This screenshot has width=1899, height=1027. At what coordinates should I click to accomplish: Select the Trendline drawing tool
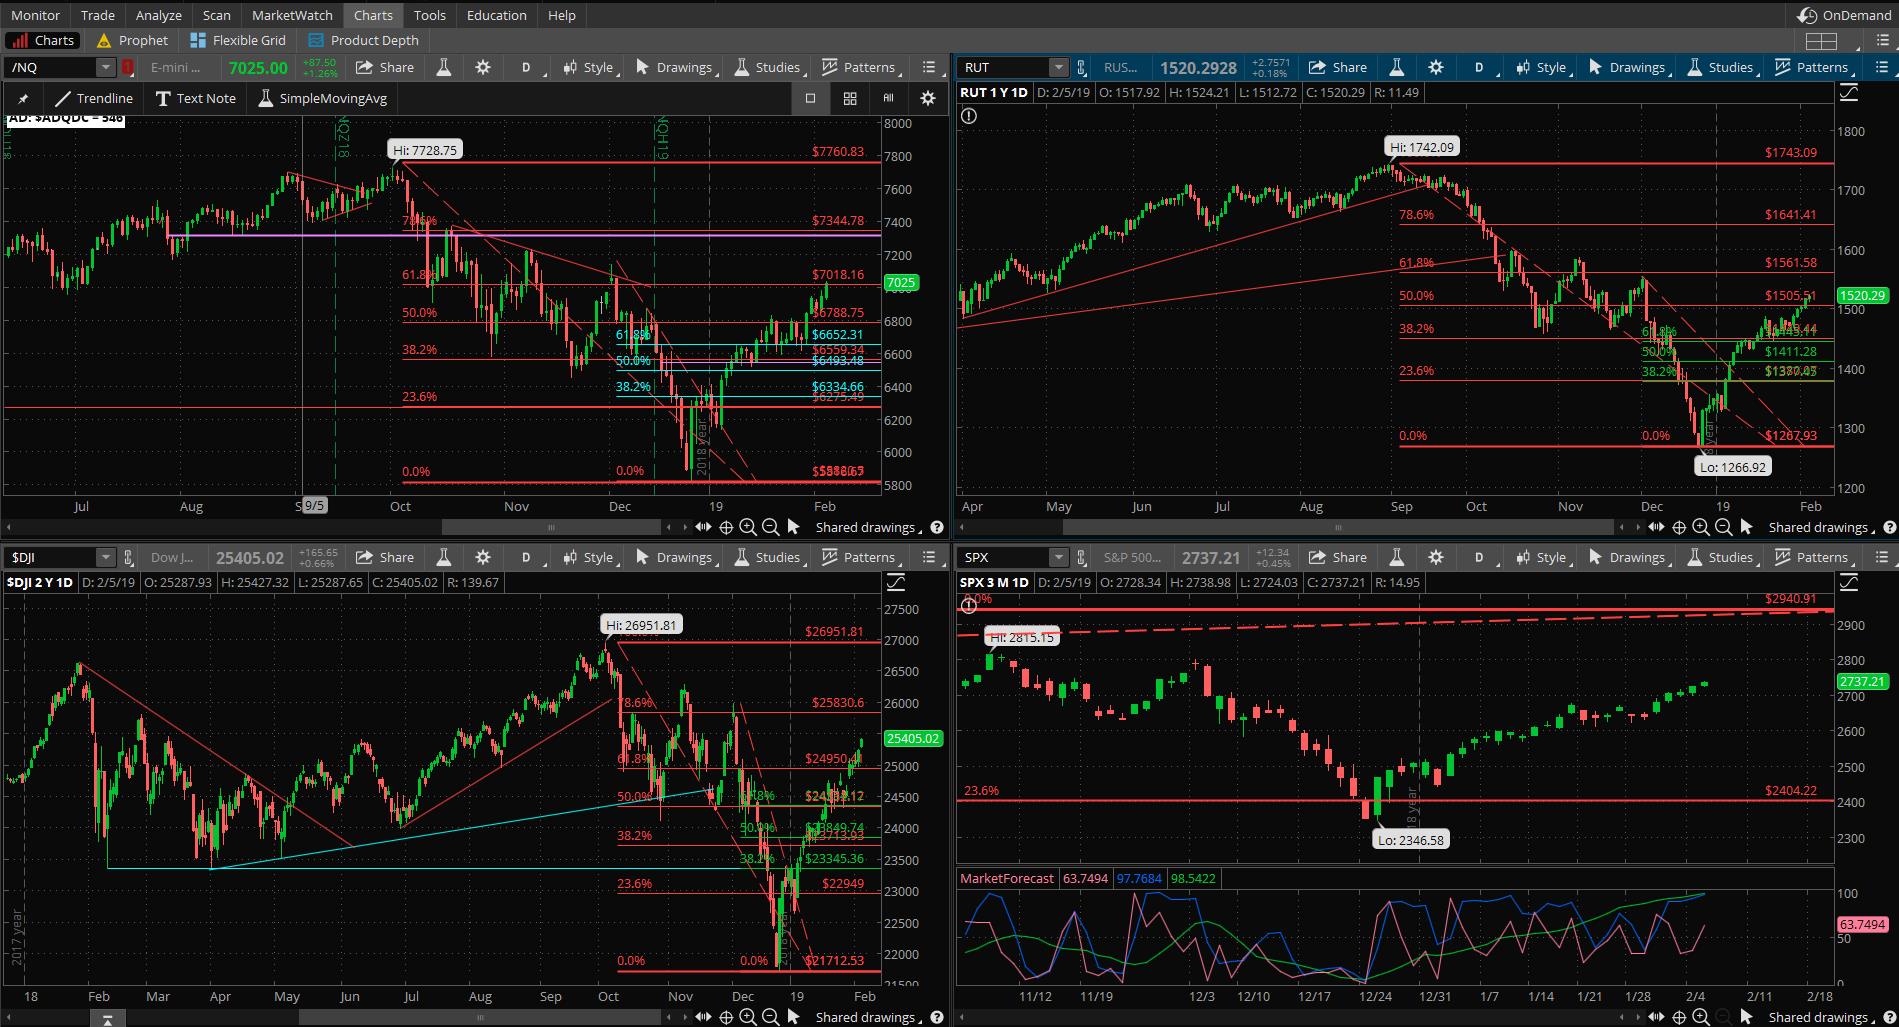coord(94,98)
